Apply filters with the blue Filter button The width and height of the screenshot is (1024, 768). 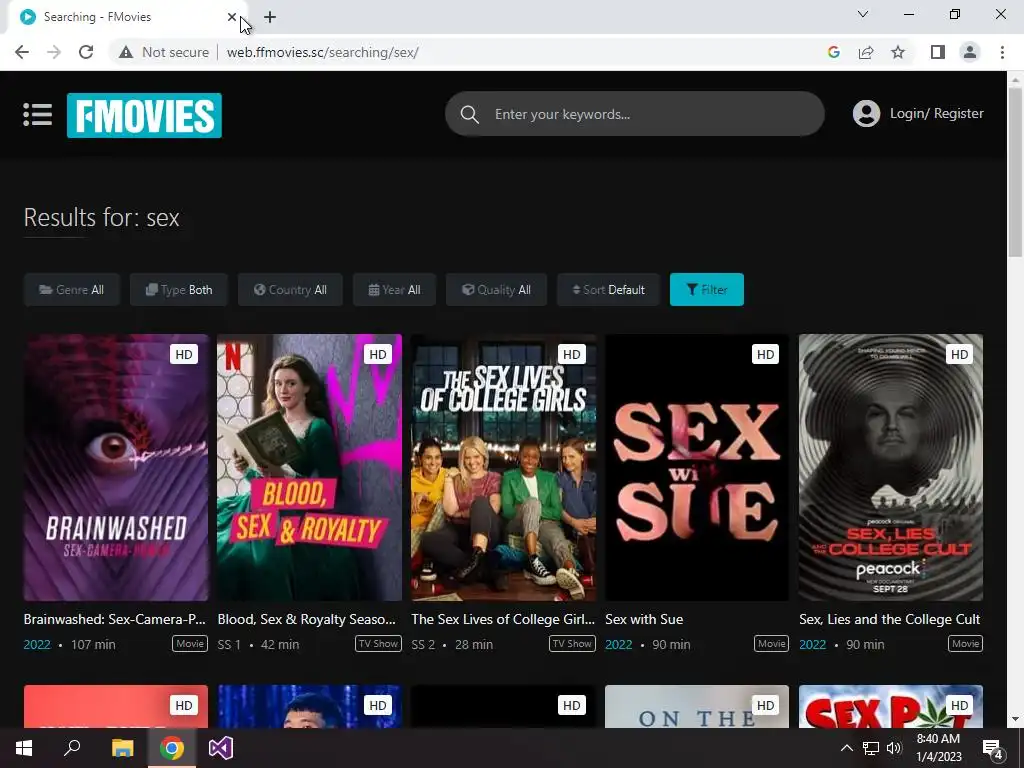[707, 289]
